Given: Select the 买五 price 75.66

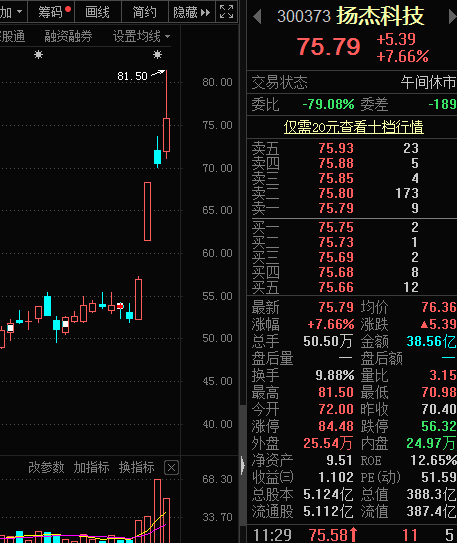Looking at the screenshot, I should 336,287.
